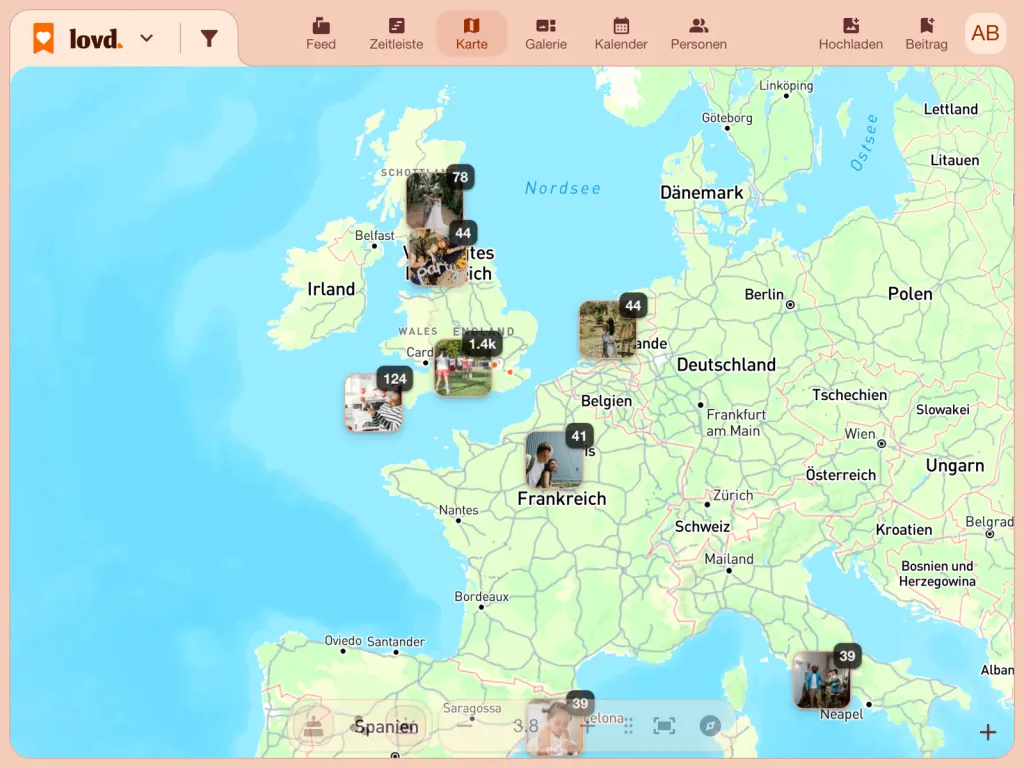Click the Ungarn map label

click(x=955, y=466)
